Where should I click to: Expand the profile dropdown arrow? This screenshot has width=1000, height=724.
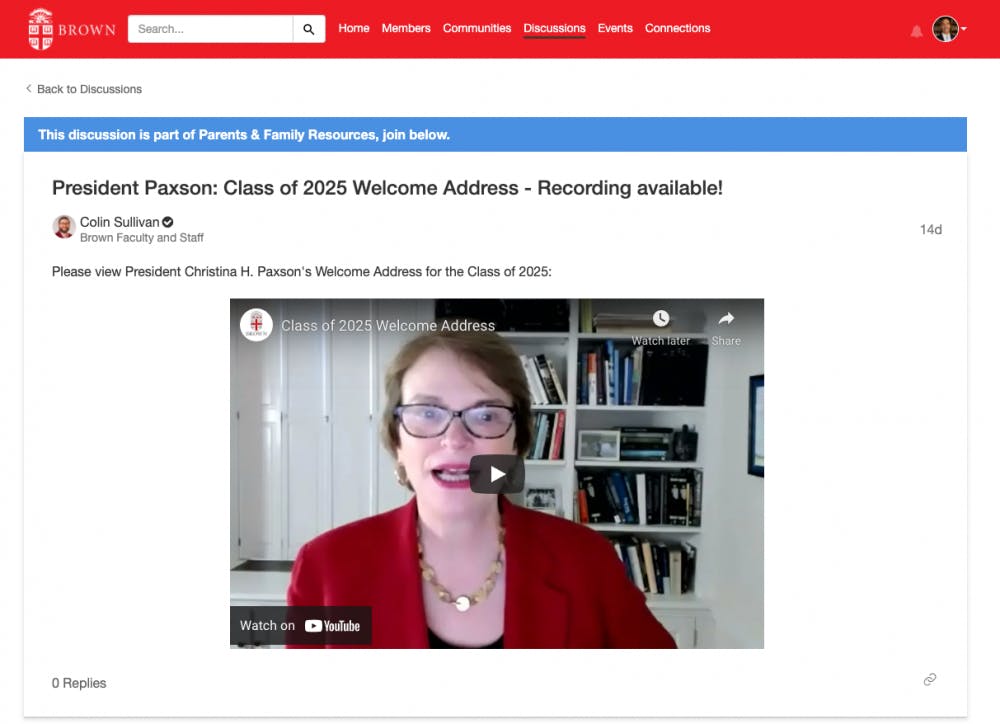click(x=964, y=29)
